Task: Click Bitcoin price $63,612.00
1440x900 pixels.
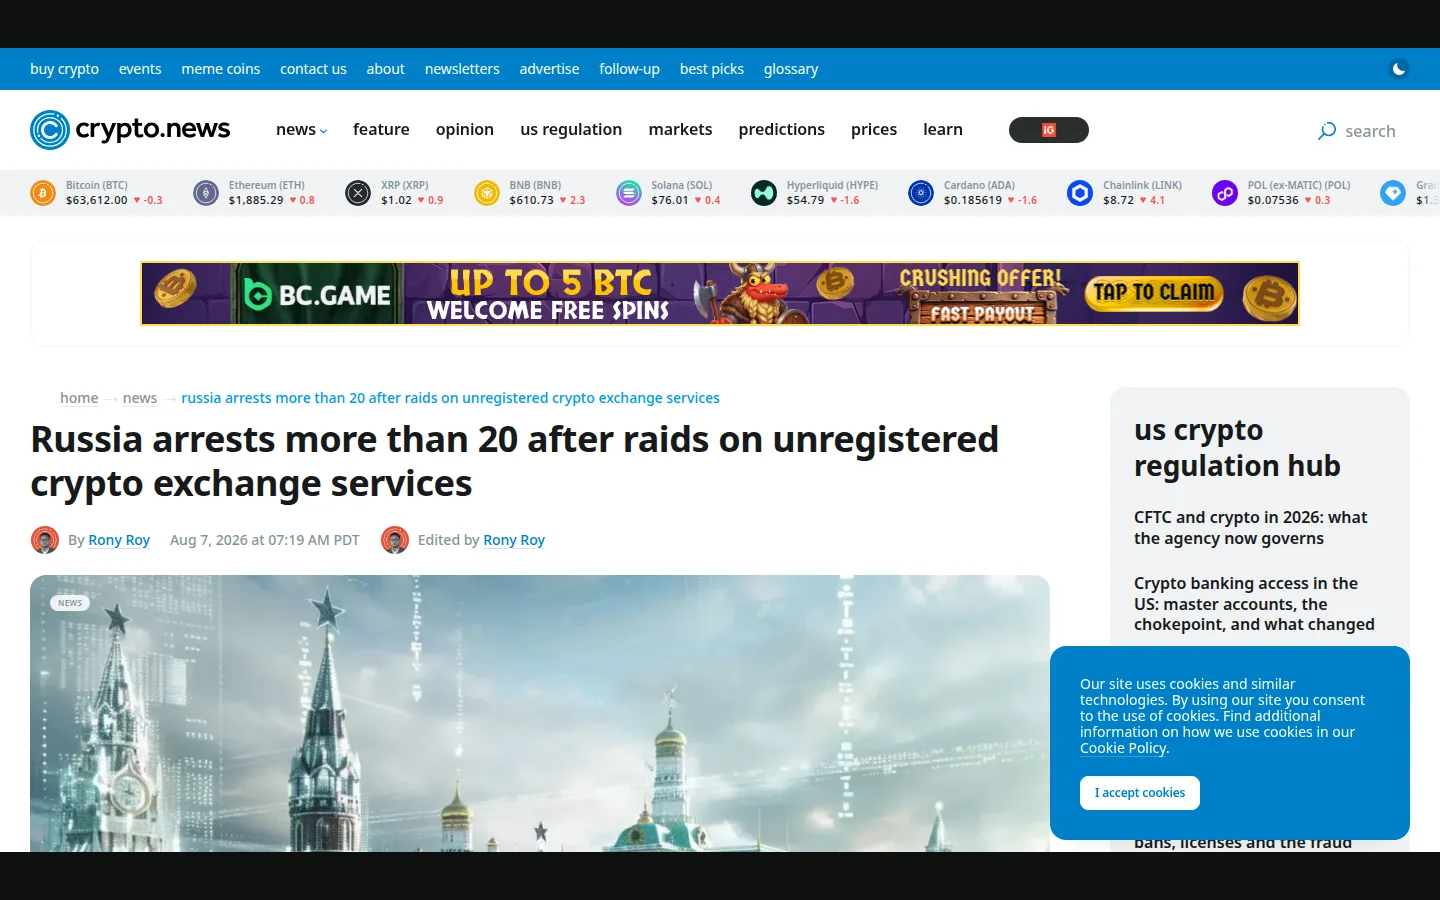Action: [97, 200]
